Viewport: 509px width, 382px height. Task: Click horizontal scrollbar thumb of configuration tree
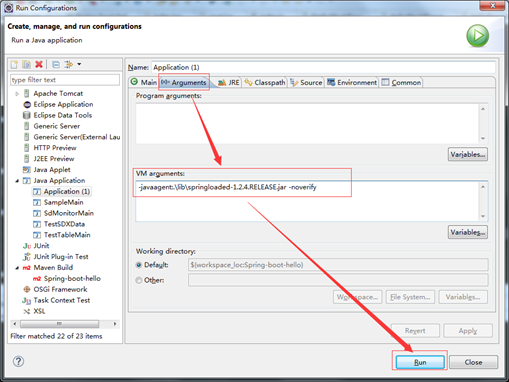(59, 324)
